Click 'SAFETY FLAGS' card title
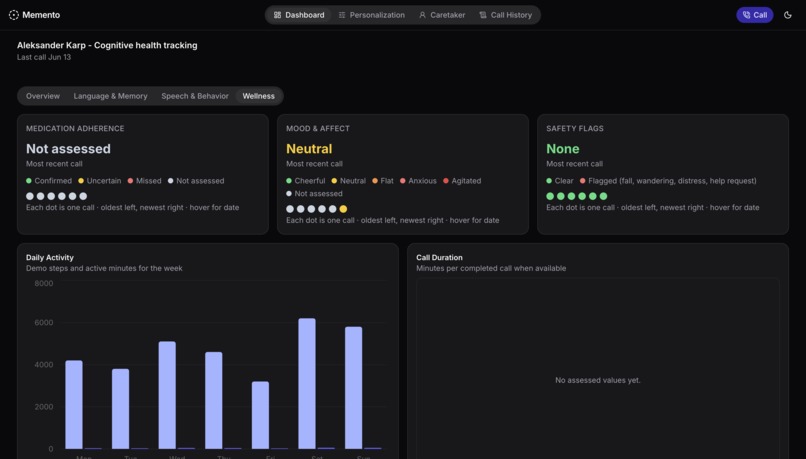 [x=575, y=128]
